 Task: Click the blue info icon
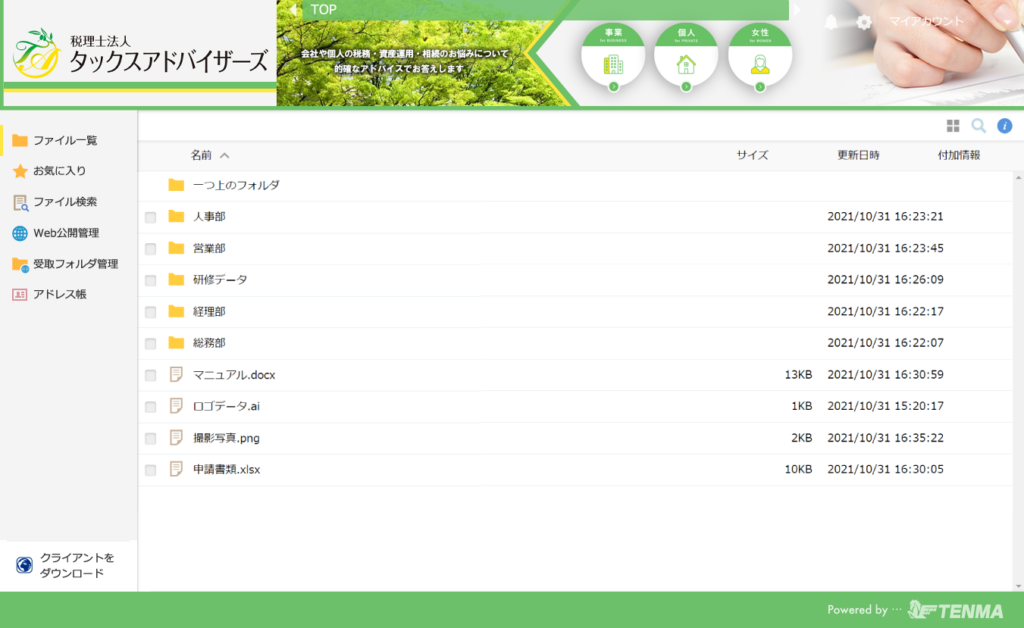tap(1004, 126)
